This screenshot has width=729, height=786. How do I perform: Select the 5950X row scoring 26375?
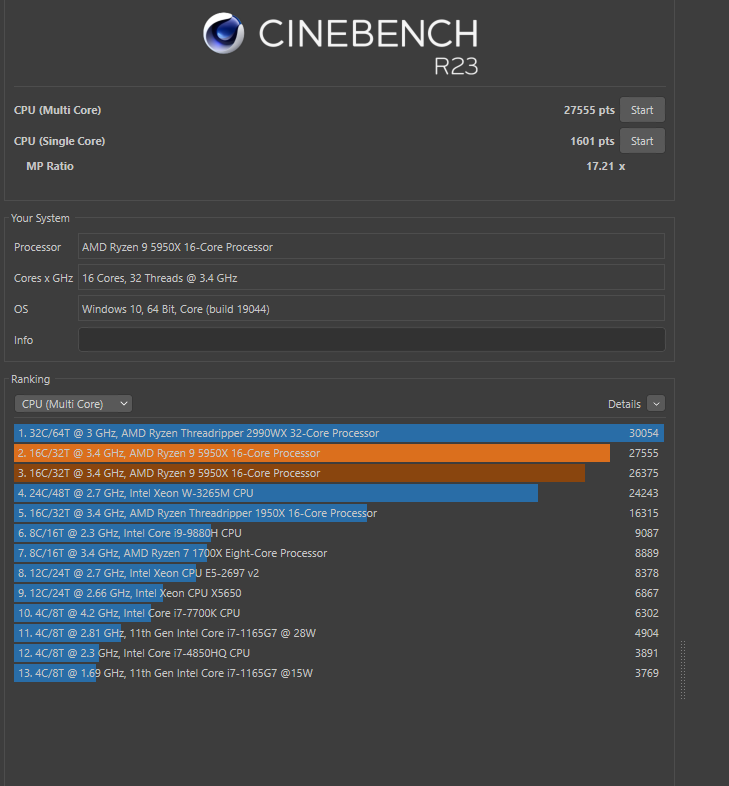pyautogui.click(x=339, y=473)
